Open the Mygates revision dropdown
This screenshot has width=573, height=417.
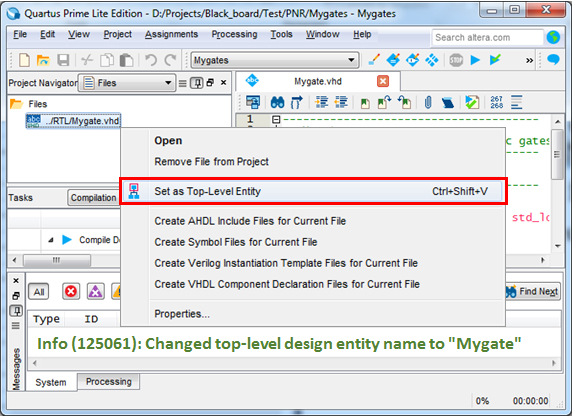tap(275, 60)
